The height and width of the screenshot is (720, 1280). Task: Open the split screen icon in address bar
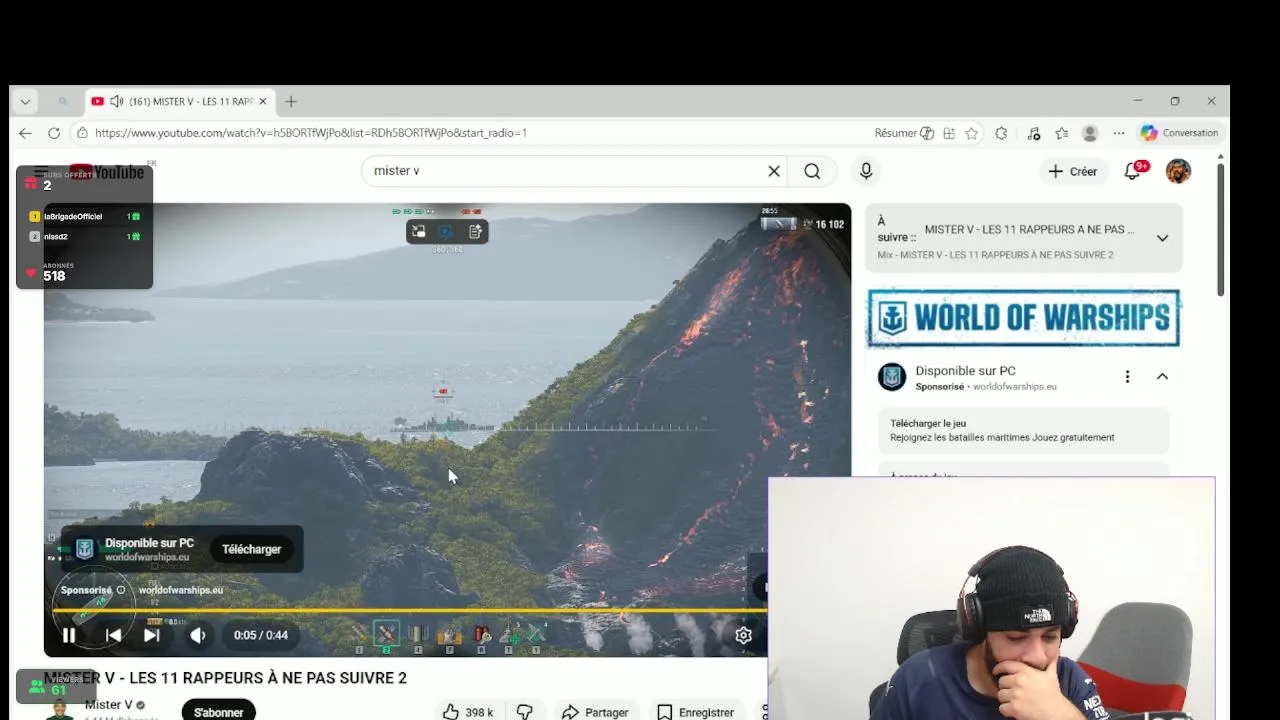pos(948,133)
